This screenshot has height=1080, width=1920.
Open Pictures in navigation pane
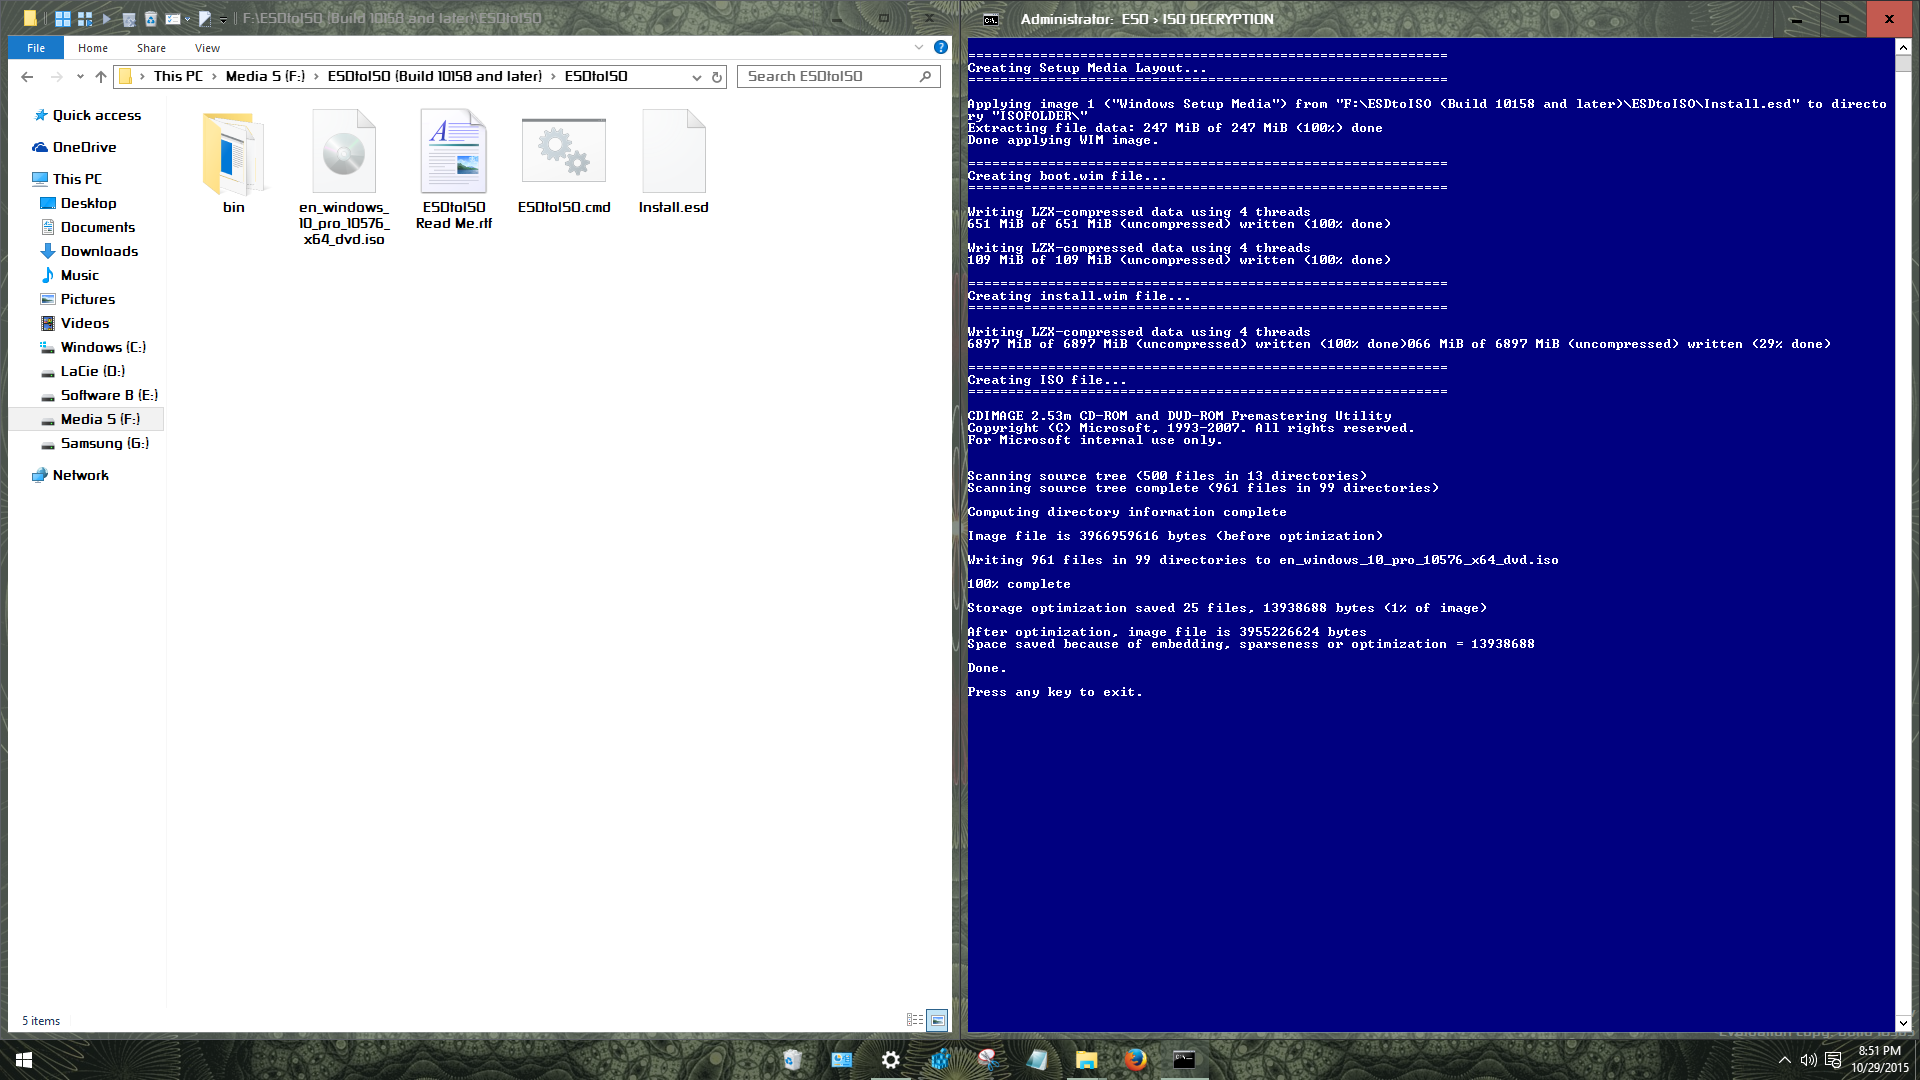pos(78,299)
